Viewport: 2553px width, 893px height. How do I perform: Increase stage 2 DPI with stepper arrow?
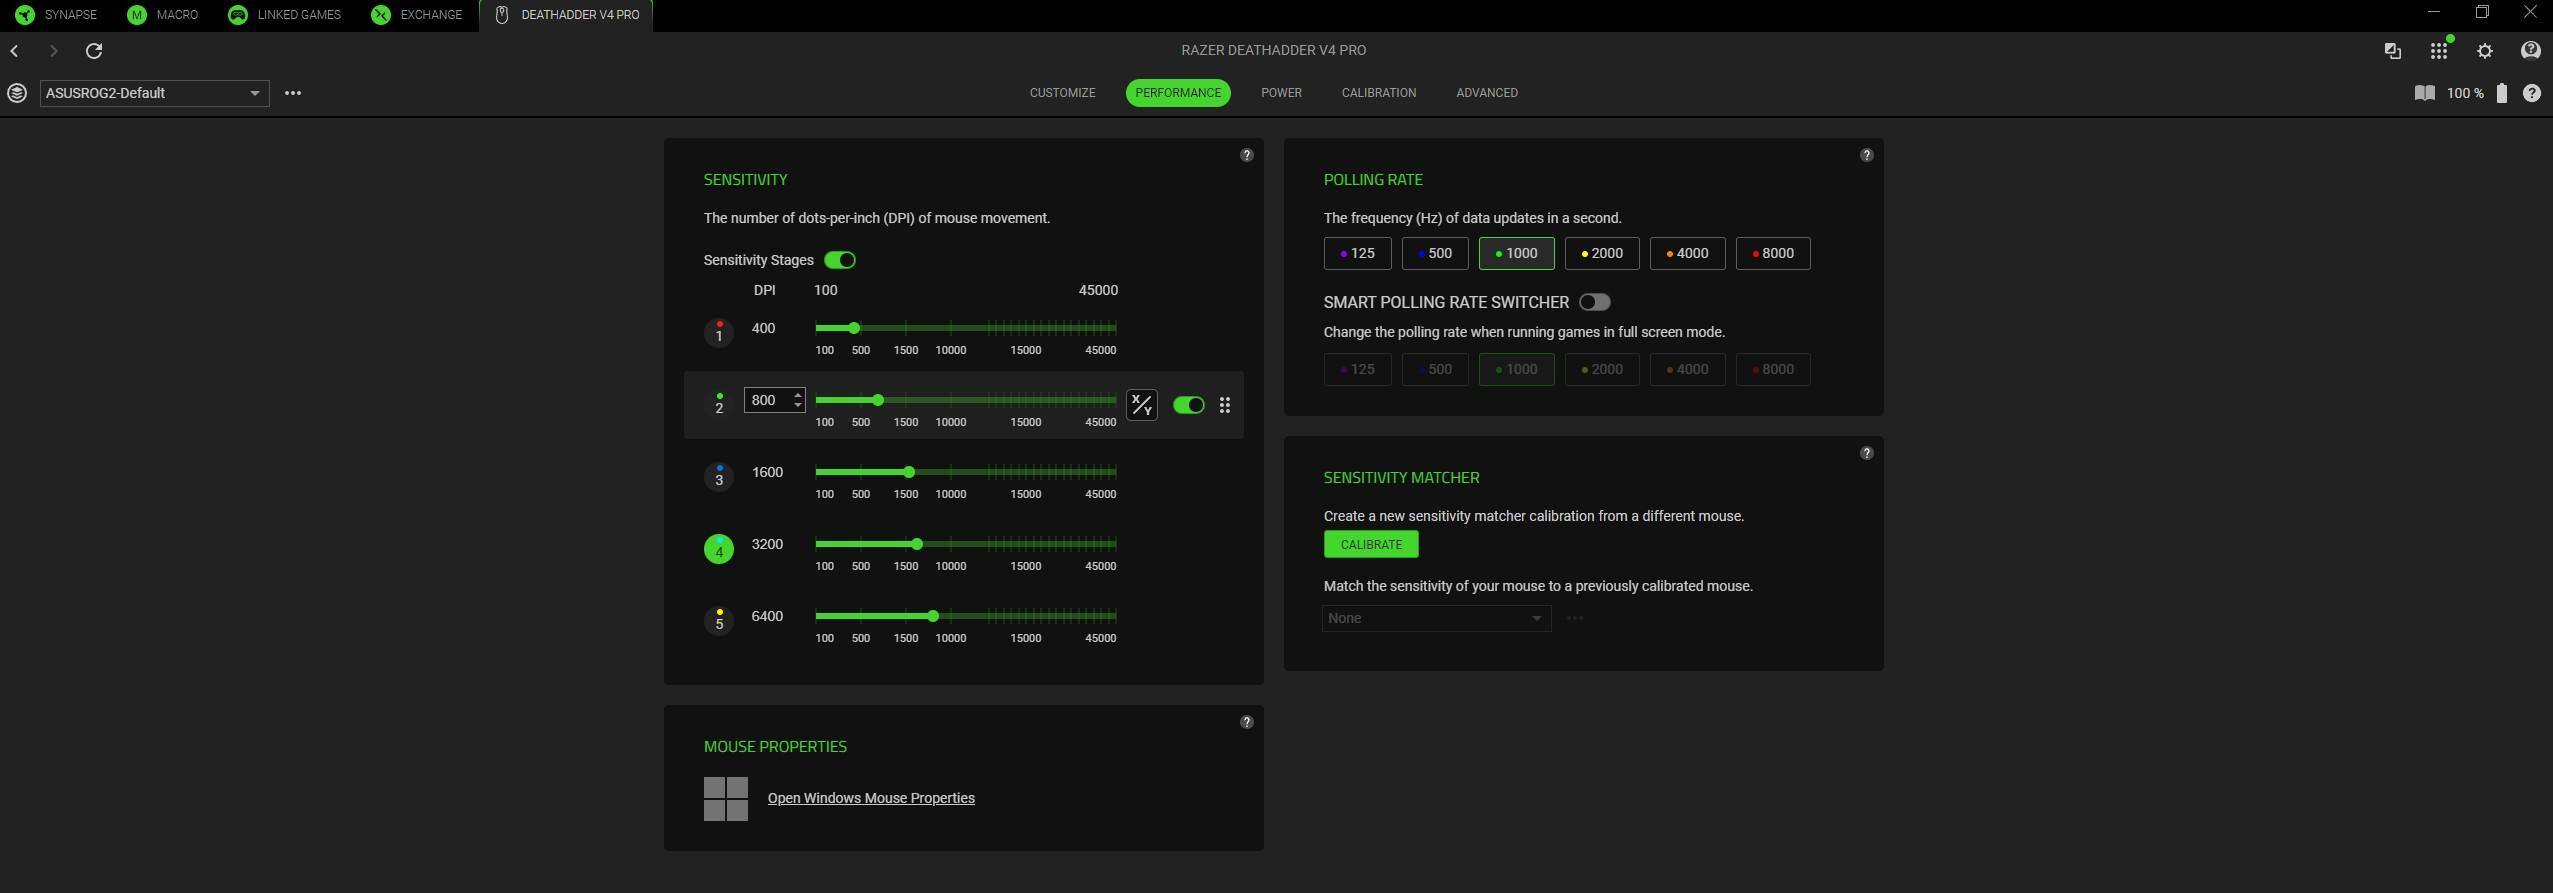point(797,395)
